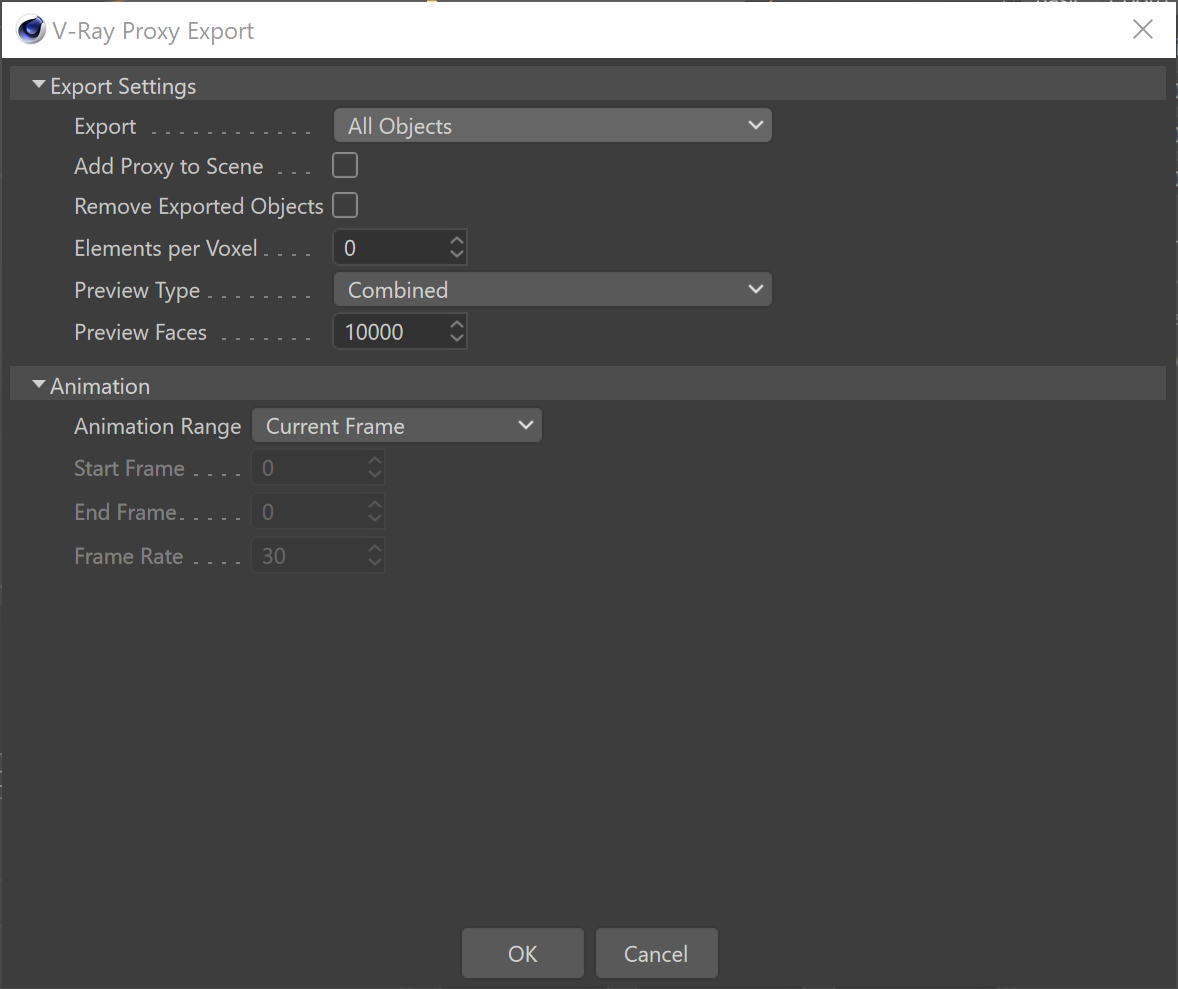Viewport: 1178px width, 989px height.
Task: Click the Cancel button
Action: [656, 953]
